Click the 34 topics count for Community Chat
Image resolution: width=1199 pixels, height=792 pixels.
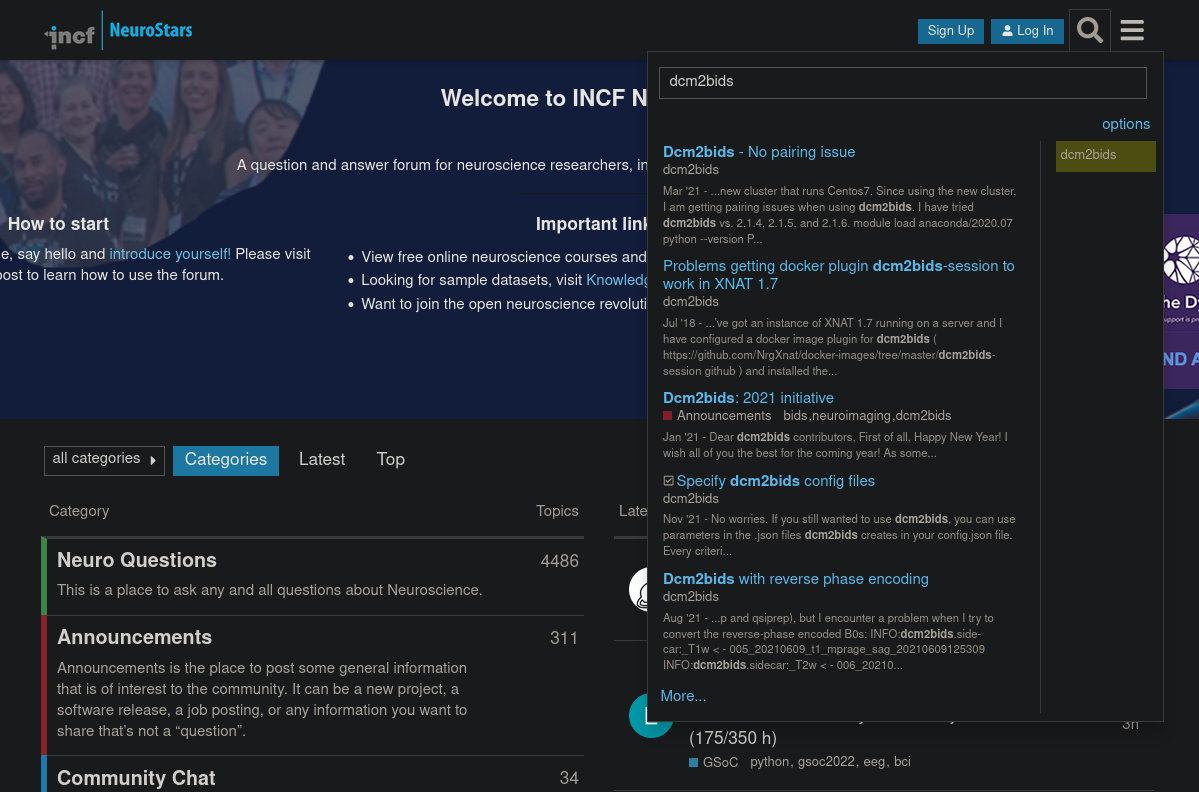(x=569, y=778)
